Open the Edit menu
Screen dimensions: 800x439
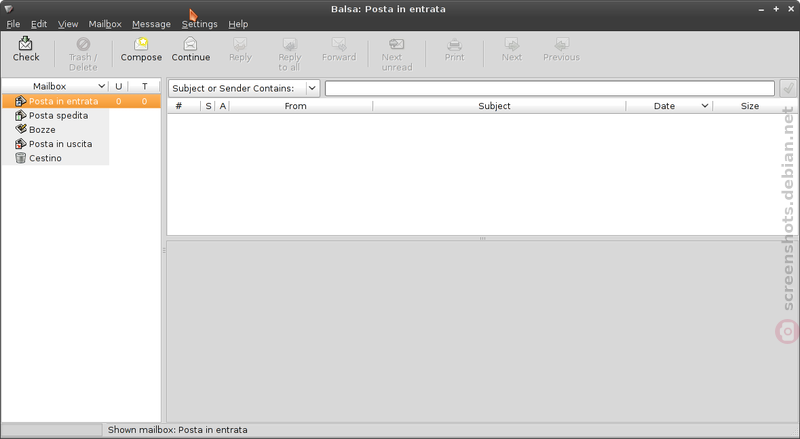pos(39,24)
